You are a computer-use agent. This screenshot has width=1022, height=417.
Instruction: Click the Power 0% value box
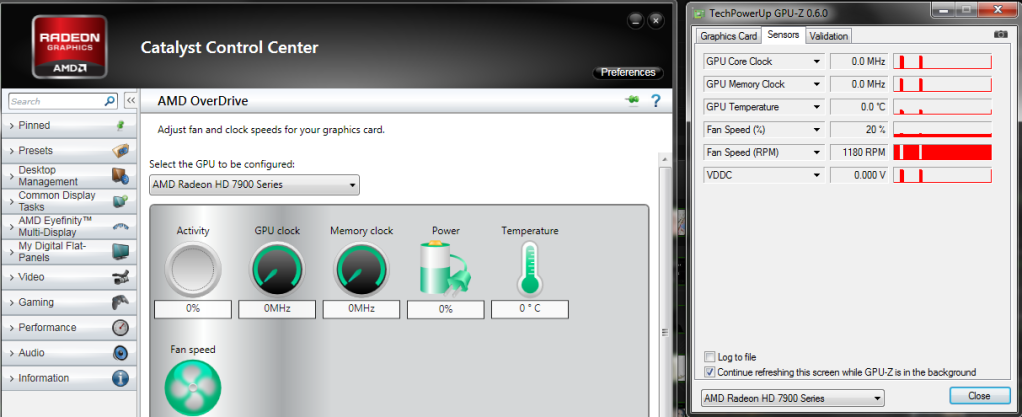pyautogui.click(x=446, y=309)
